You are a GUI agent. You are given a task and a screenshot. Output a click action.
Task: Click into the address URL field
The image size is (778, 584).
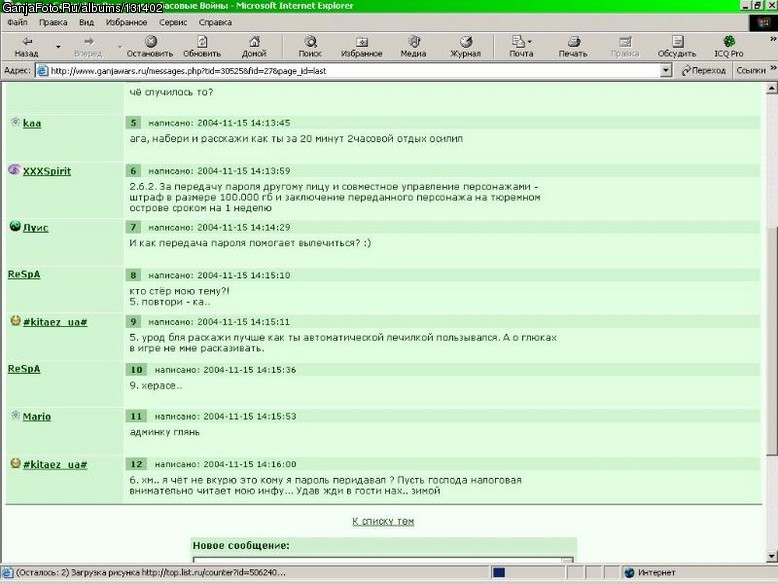347,70
